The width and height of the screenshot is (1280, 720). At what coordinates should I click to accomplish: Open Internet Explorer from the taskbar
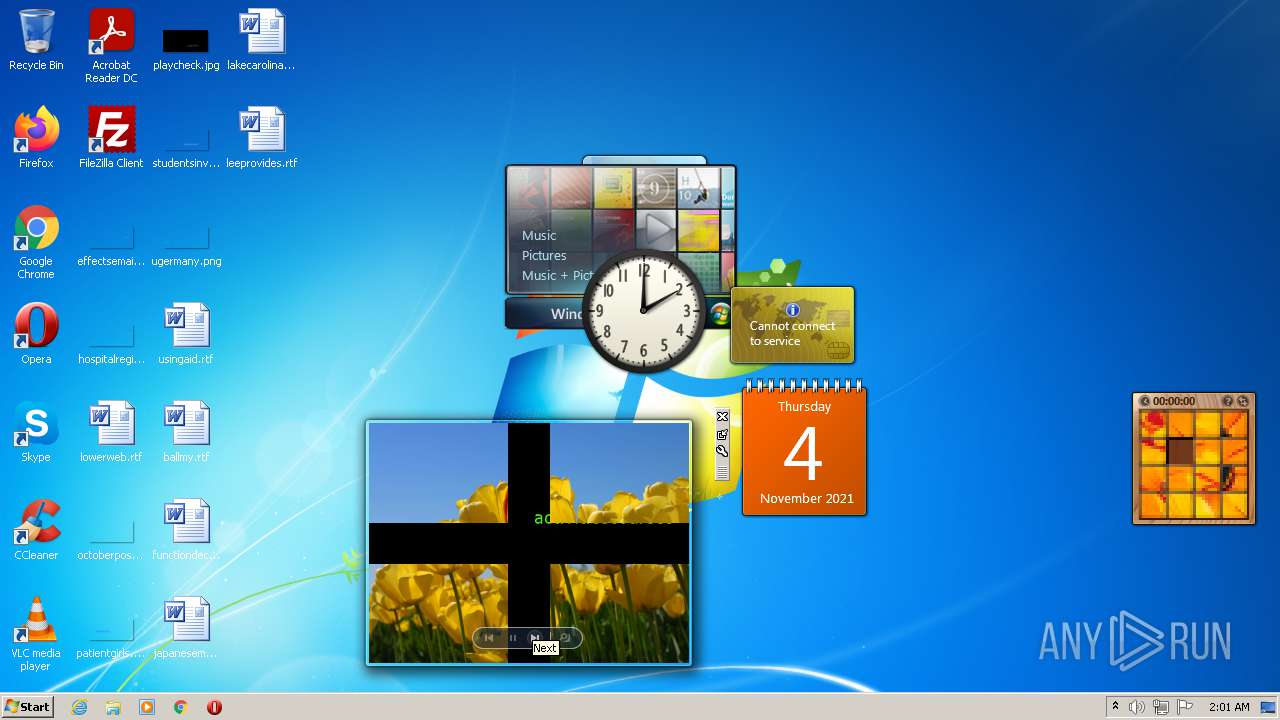click(79, 707)
